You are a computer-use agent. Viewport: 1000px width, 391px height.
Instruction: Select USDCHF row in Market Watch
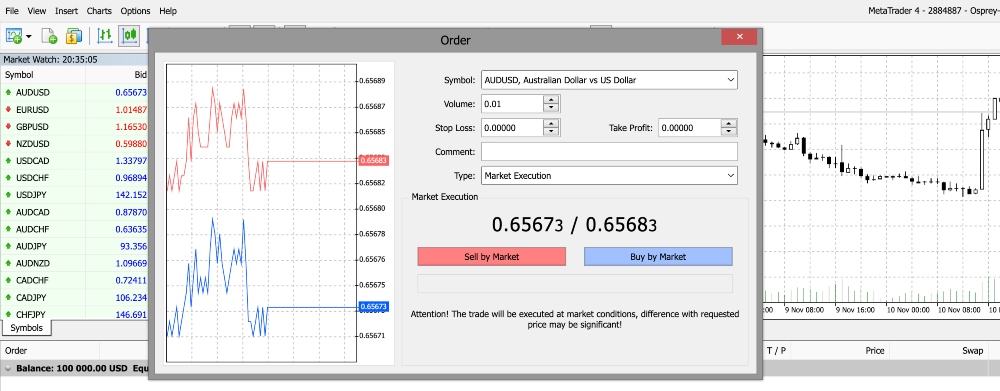coord(75,178)
